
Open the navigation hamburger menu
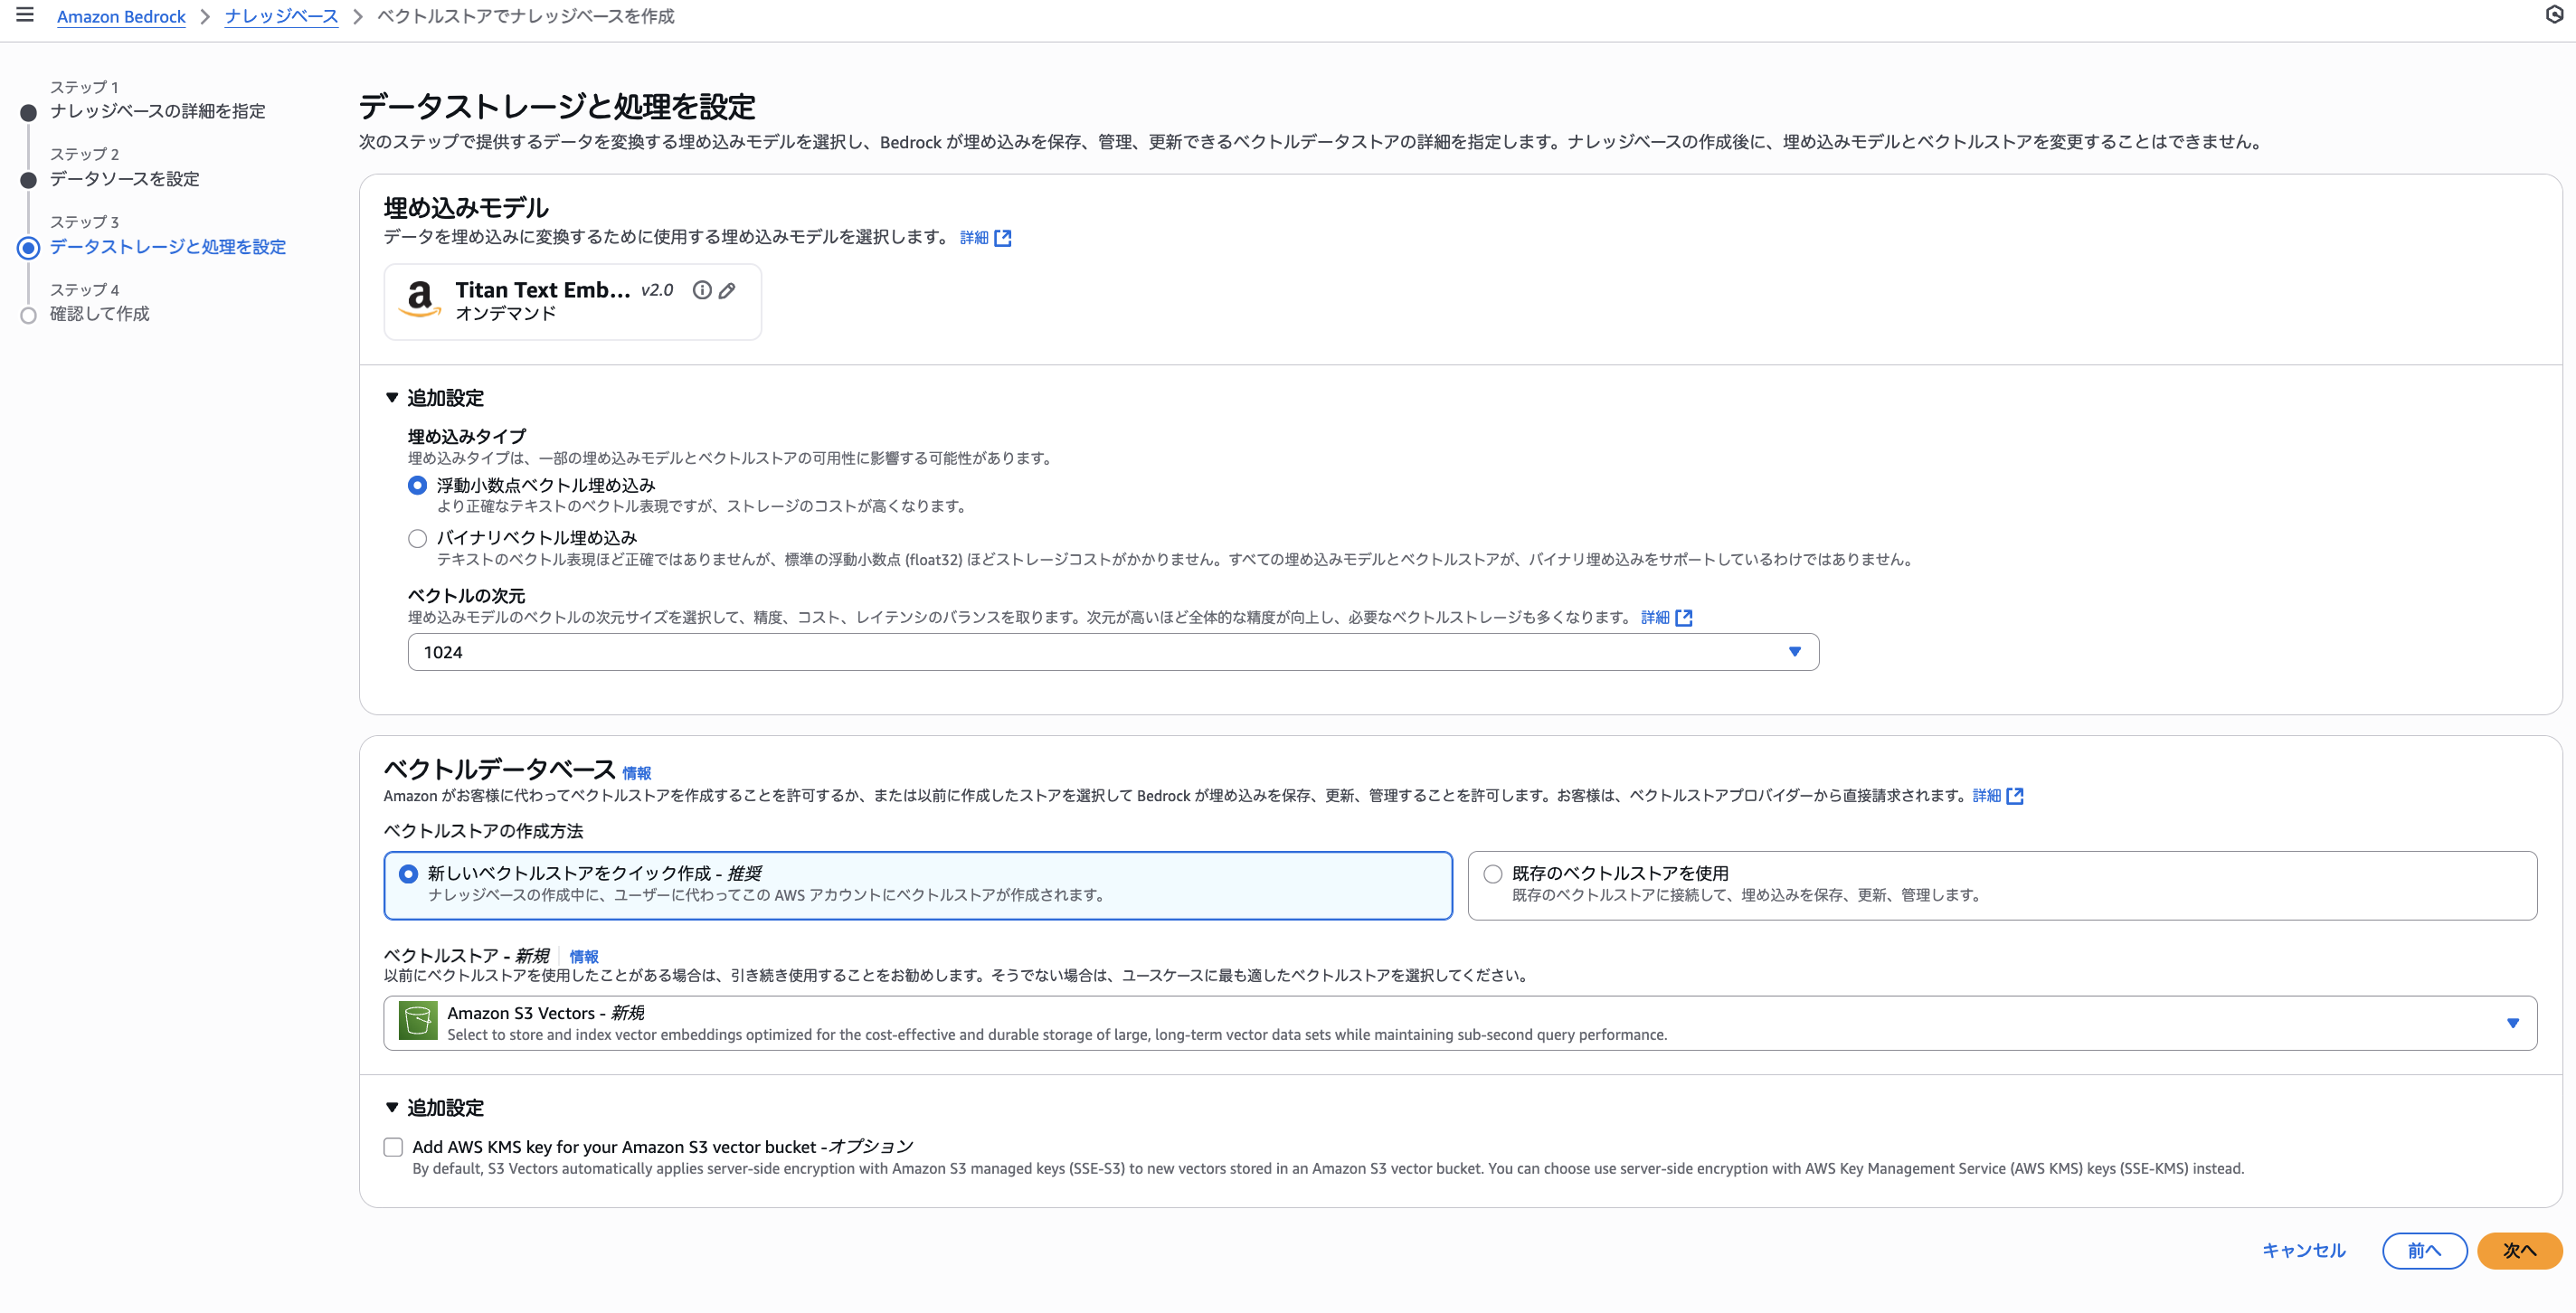pos(24,15)
